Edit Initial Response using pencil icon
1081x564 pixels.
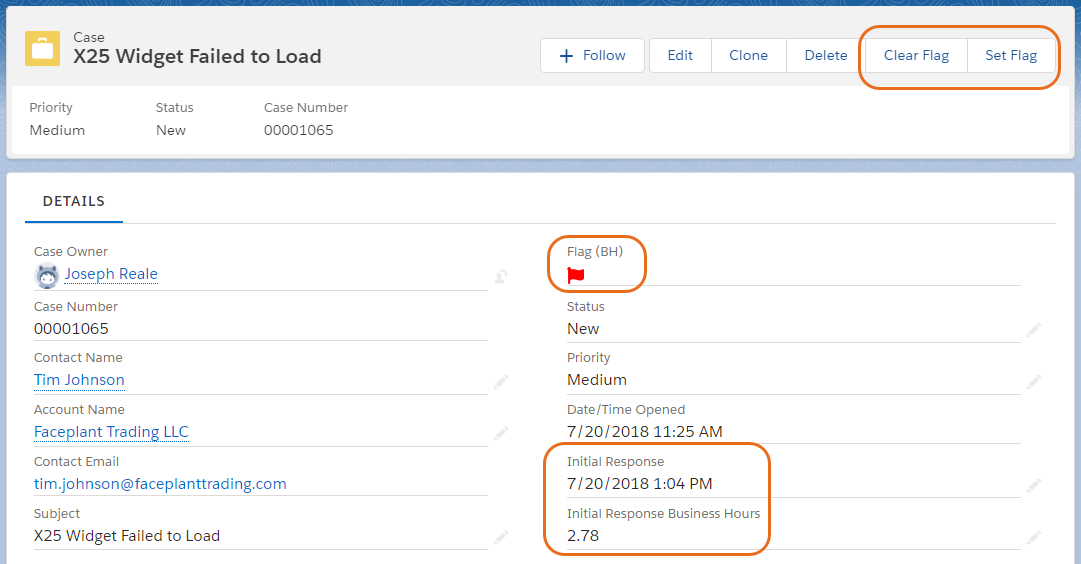pyautogui.click(x=1033, y=485)
